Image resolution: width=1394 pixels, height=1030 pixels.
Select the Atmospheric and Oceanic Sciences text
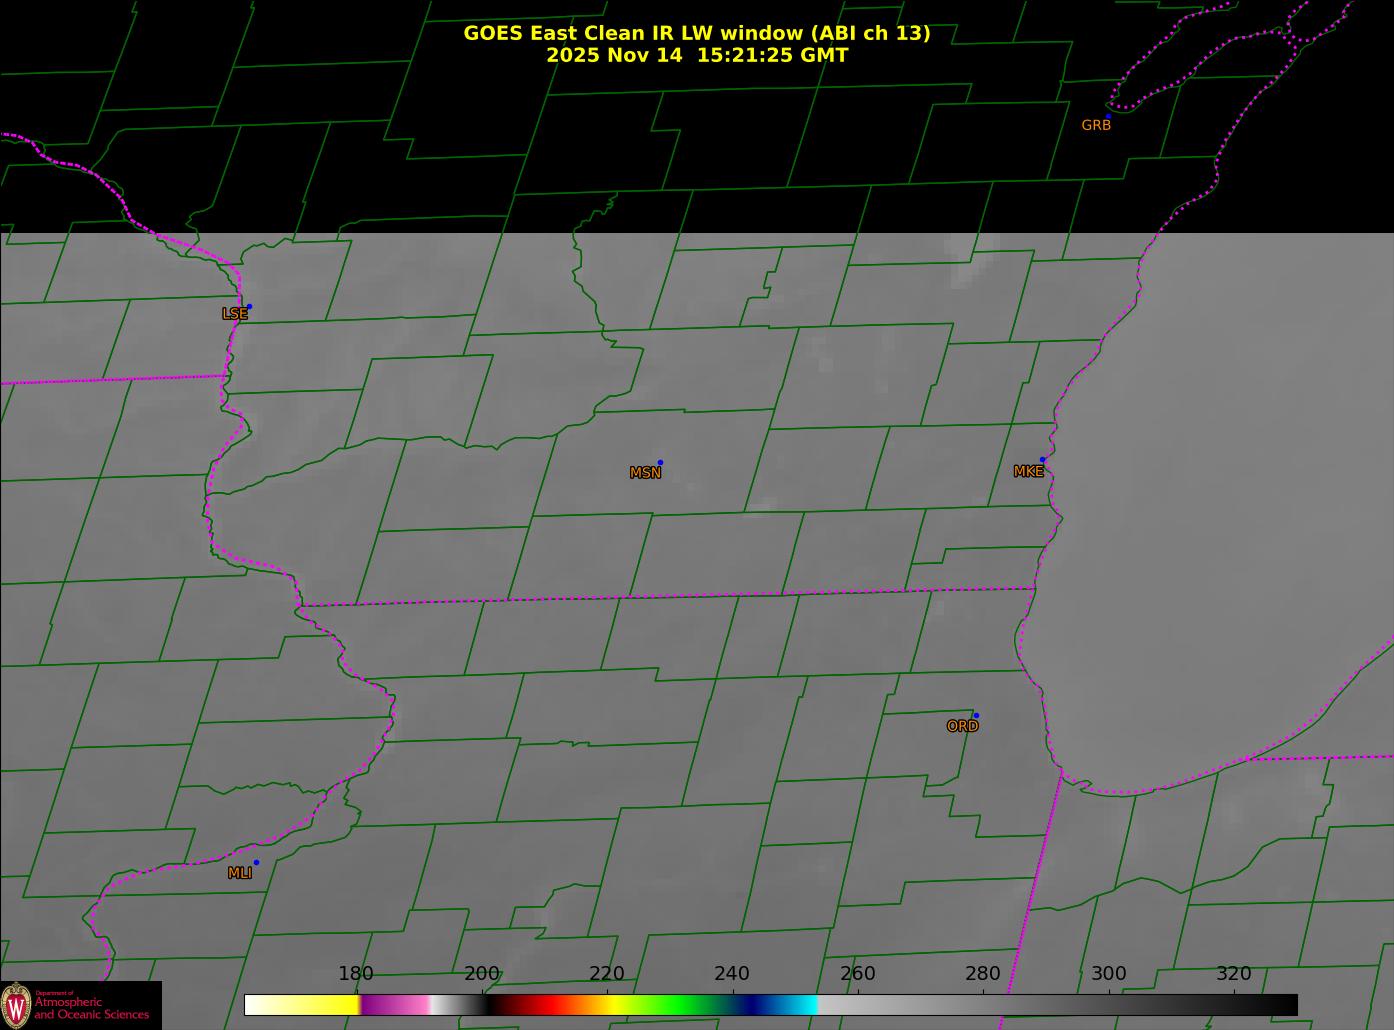point(91,1008)
